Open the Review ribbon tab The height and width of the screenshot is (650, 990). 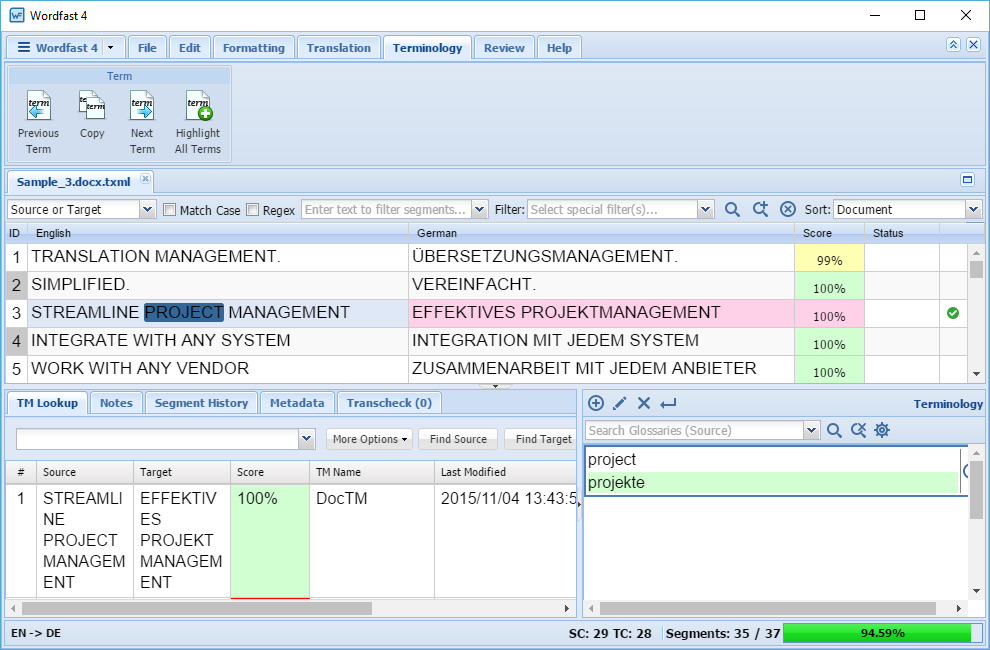[504, 48]
